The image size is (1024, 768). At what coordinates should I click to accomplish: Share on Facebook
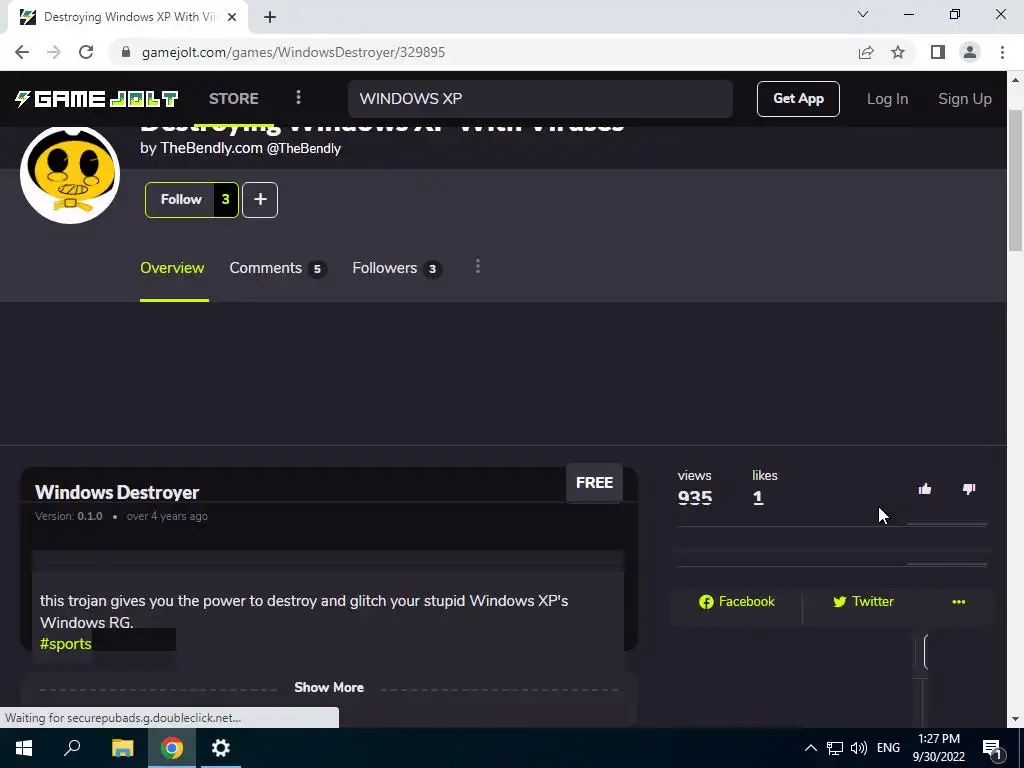(x=737, y=601)
